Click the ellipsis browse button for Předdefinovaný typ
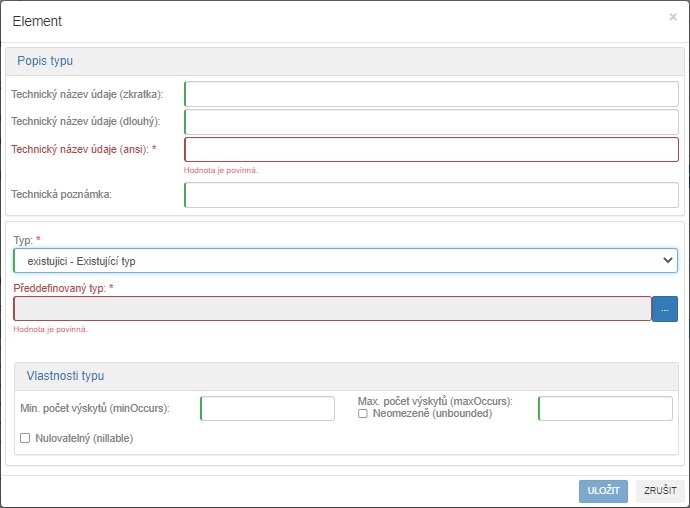Viewport: 690px width, 508px height. (664, 309)
